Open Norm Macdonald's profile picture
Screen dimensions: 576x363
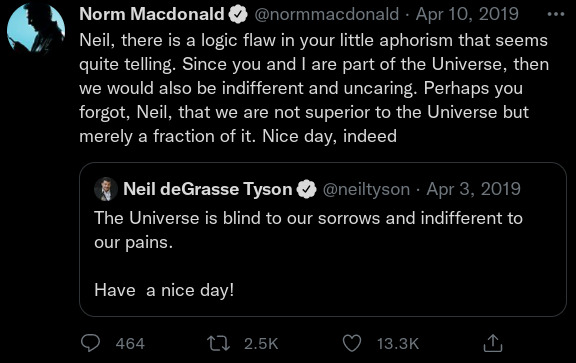click(x=36, y=27)
